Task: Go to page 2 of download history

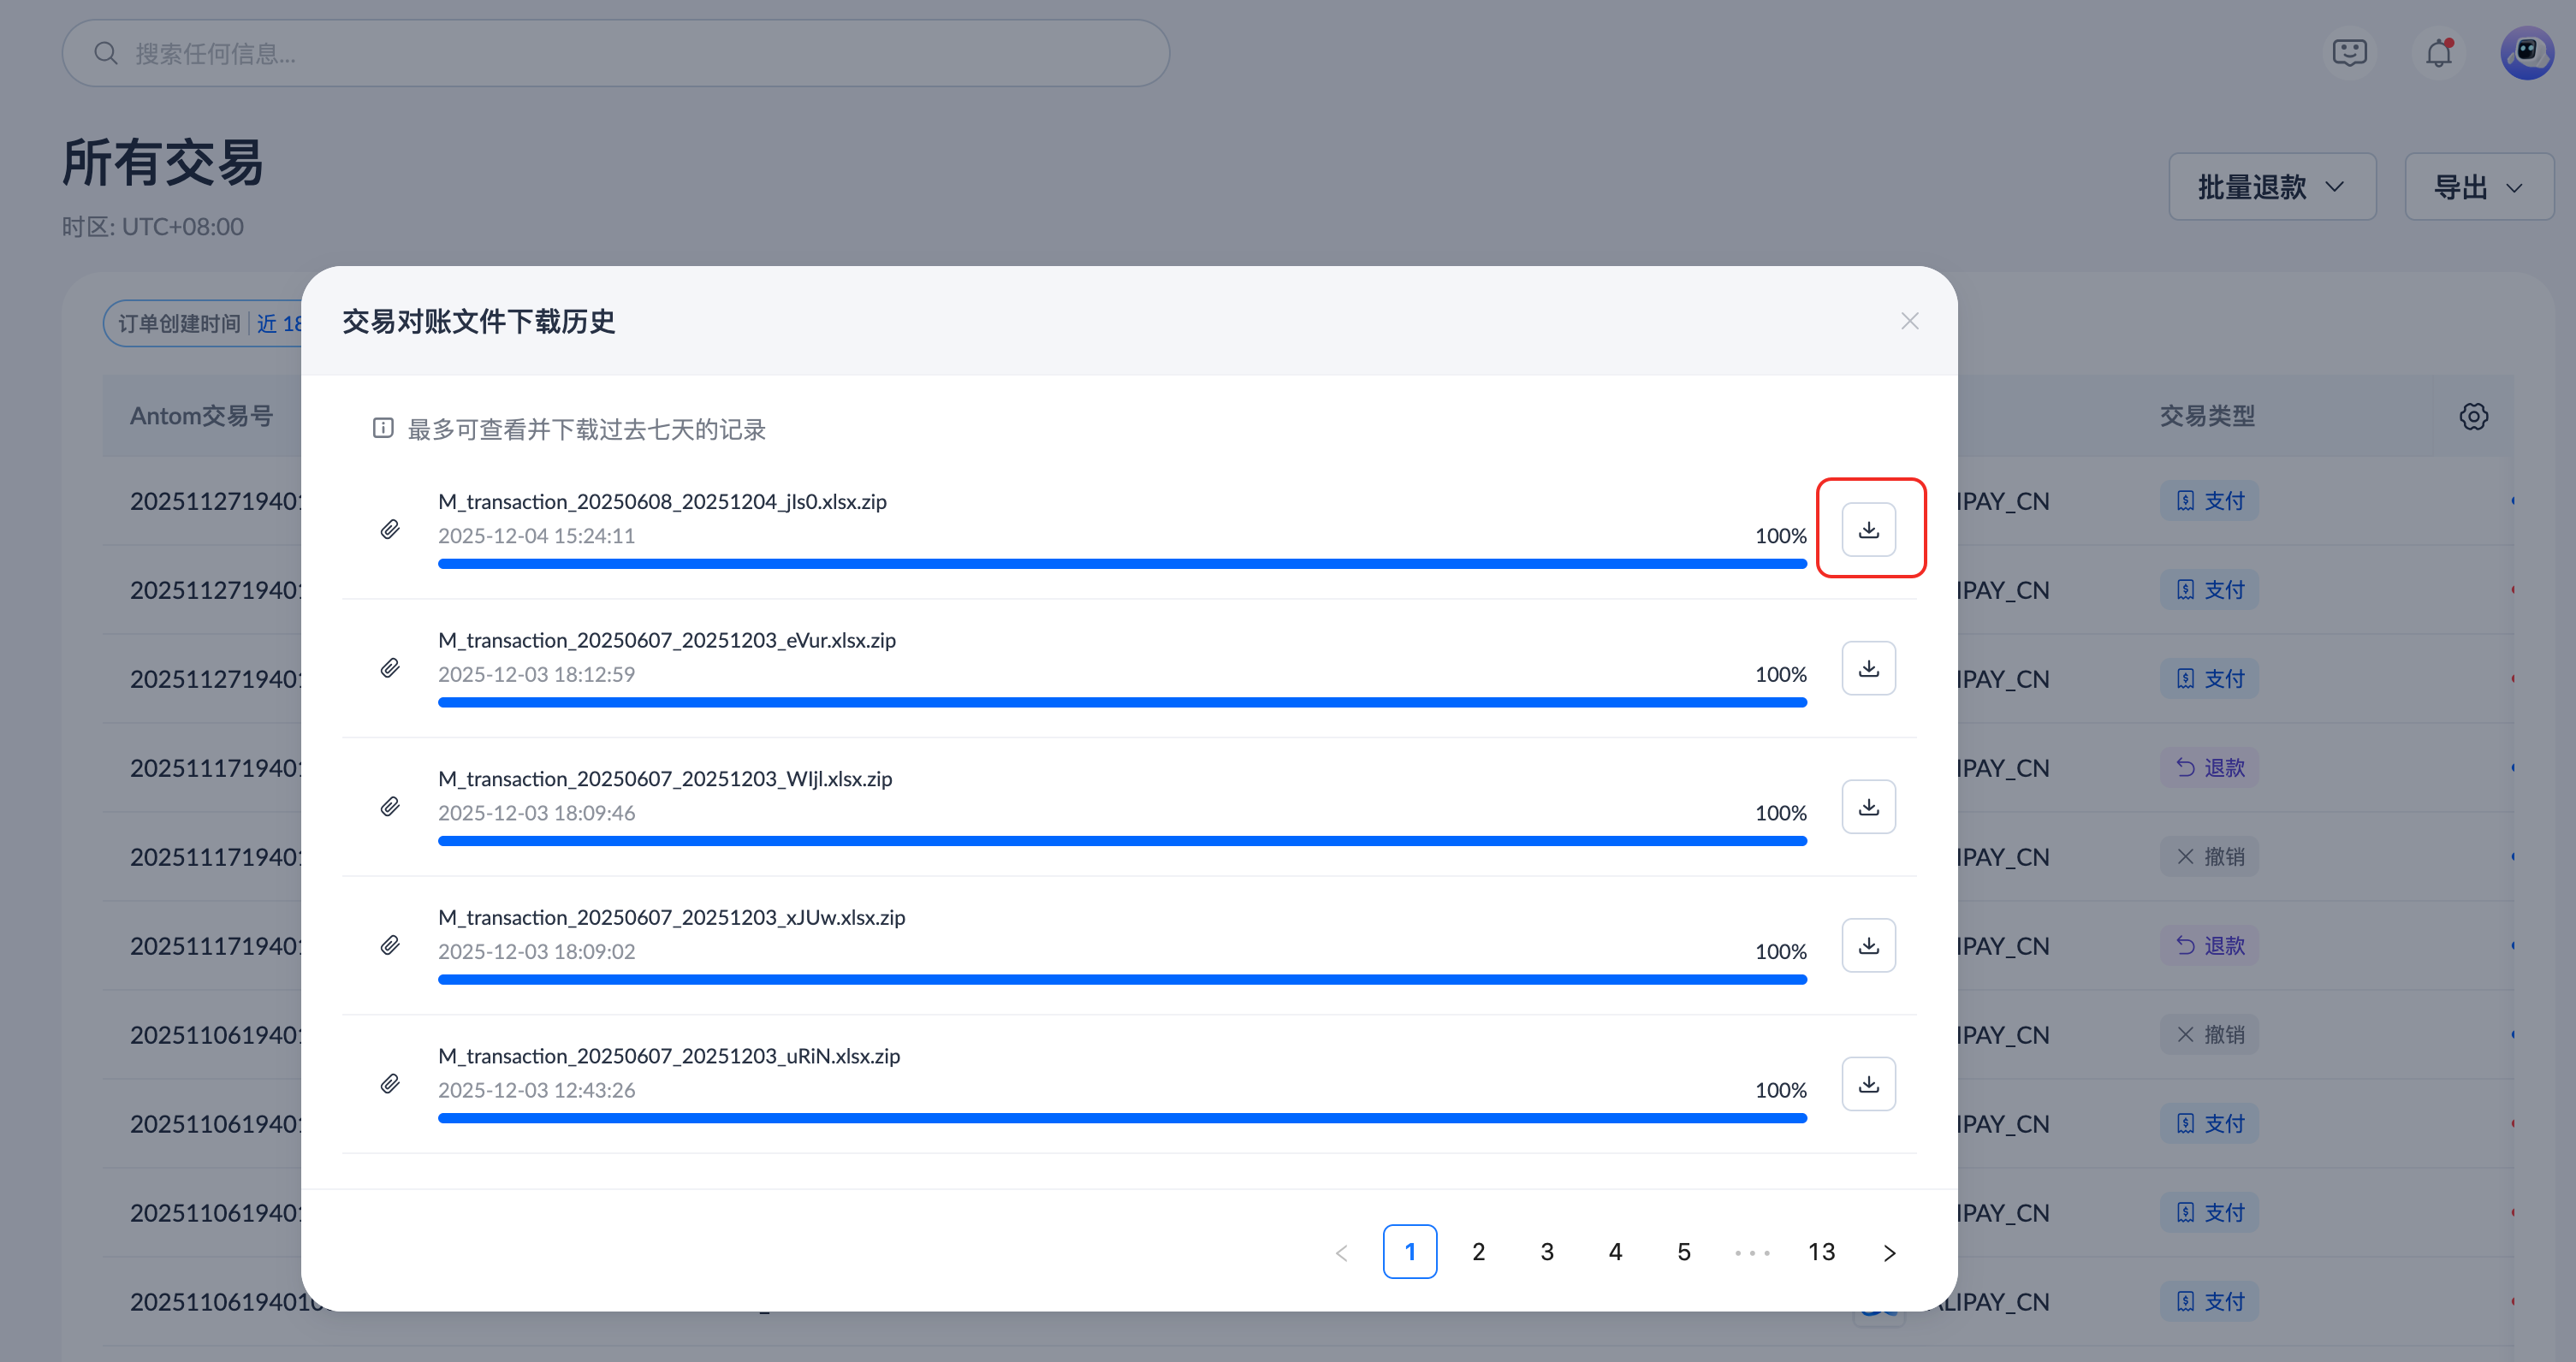Action: tap(1478, 1251)
